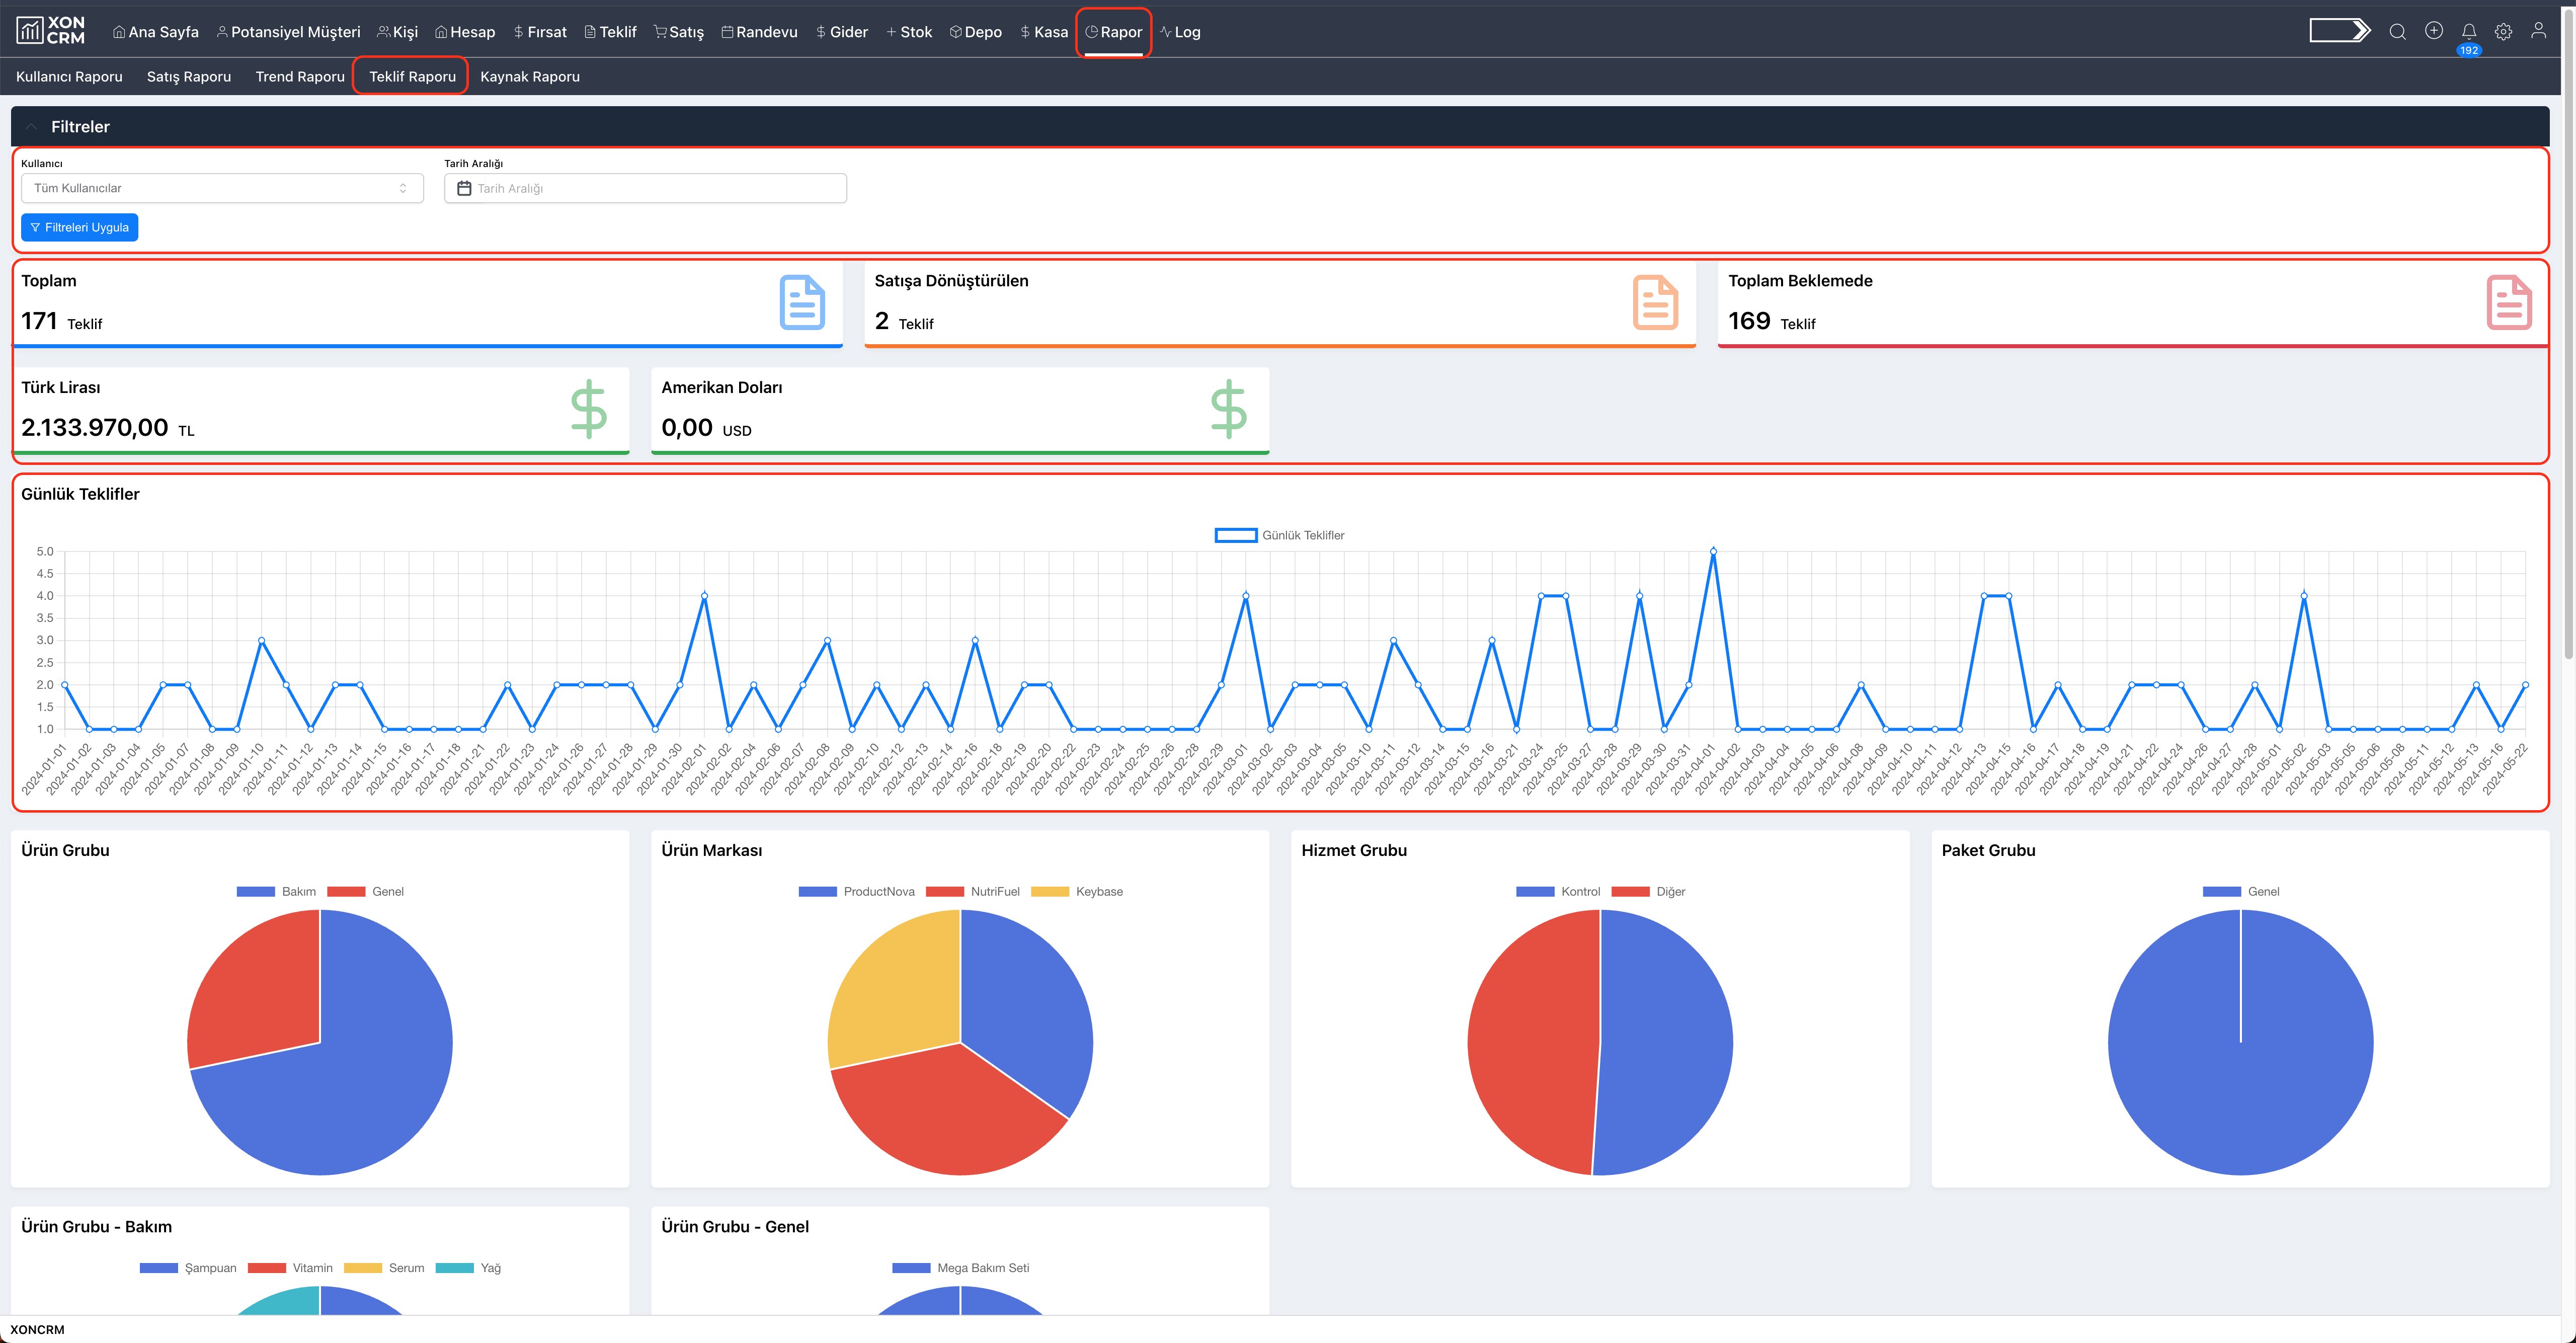
Task: Open Gider menu
Action: (842, 32)
